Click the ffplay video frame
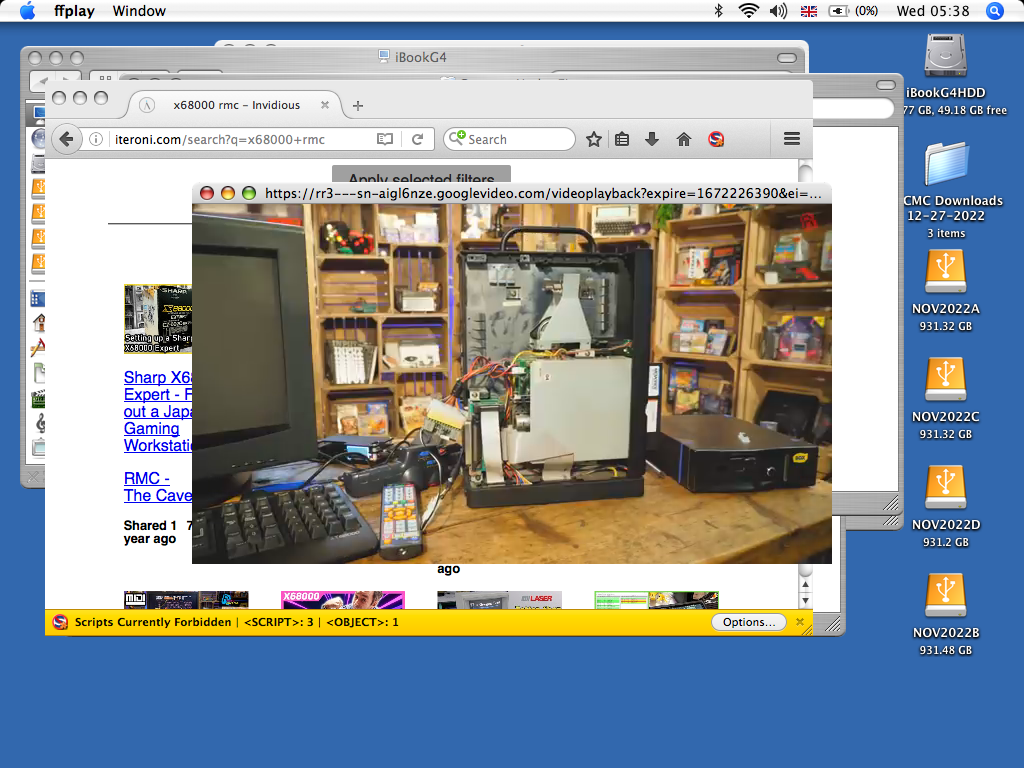 tap(511, 383)
